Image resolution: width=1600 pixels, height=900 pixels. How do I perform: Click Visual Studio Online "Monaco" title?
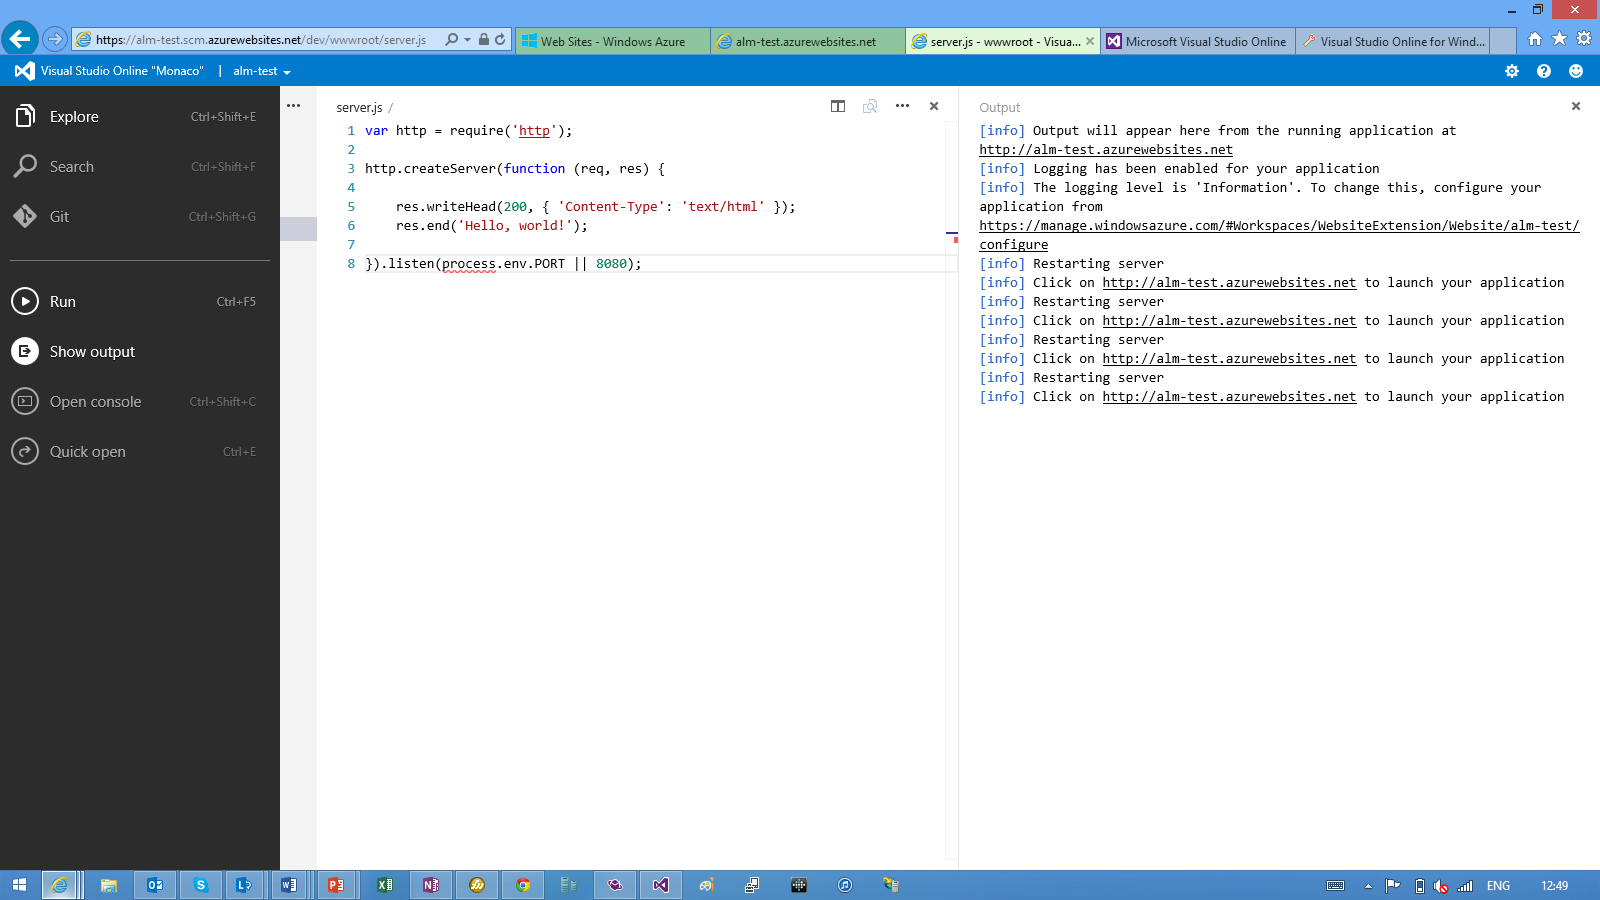(122, 71)
